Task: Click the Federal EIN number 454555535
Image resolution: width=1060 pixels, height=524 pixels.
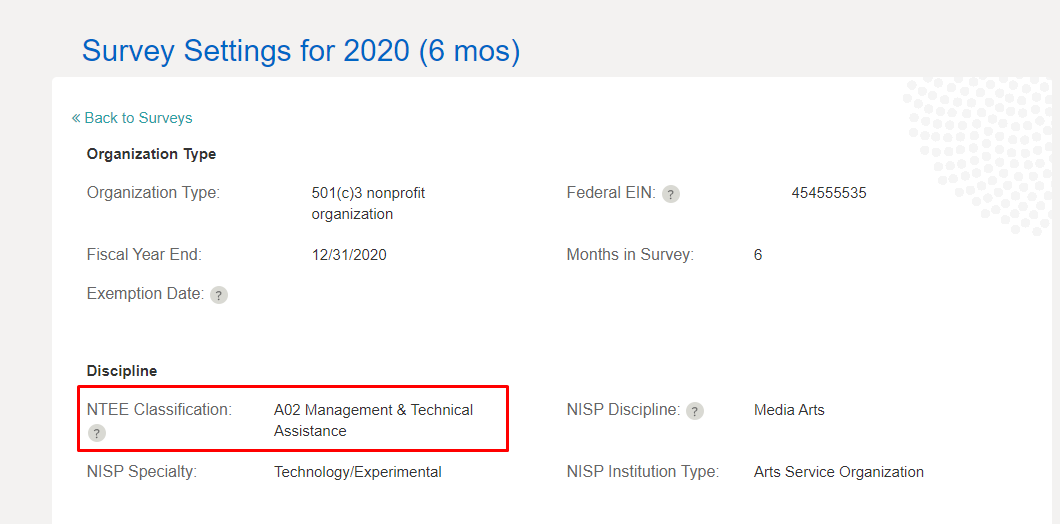Action: click(828, 193)
